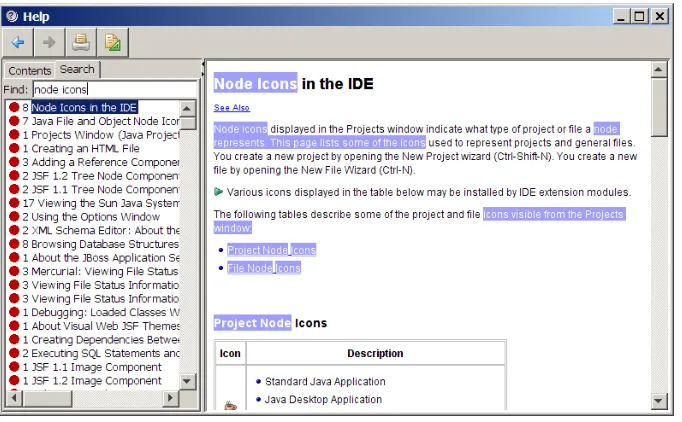The width and height of the screenshot is (682, 422).
Task: Select result About Visual Web JSF Themes
Action: (105, 326)
